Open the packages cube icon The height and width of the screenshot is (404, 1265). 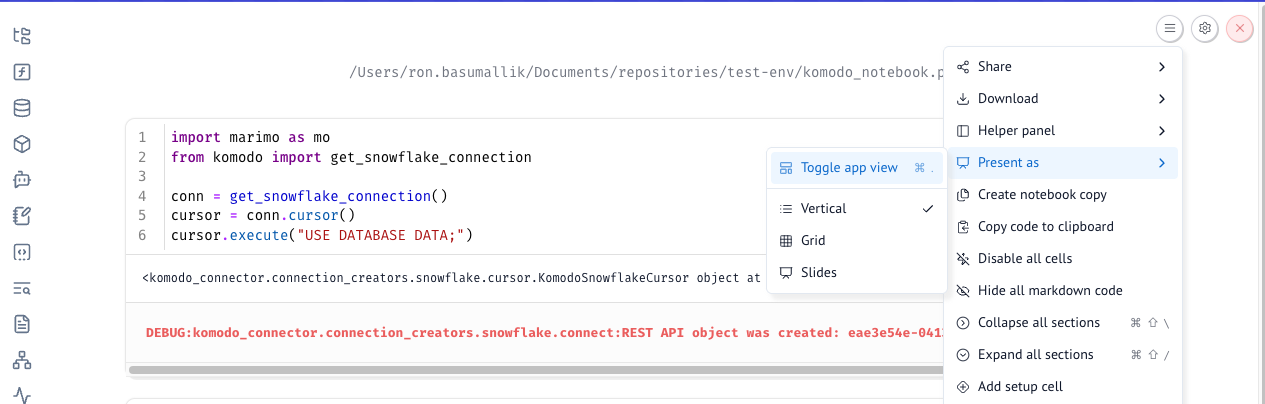click(x=22, y=144)
